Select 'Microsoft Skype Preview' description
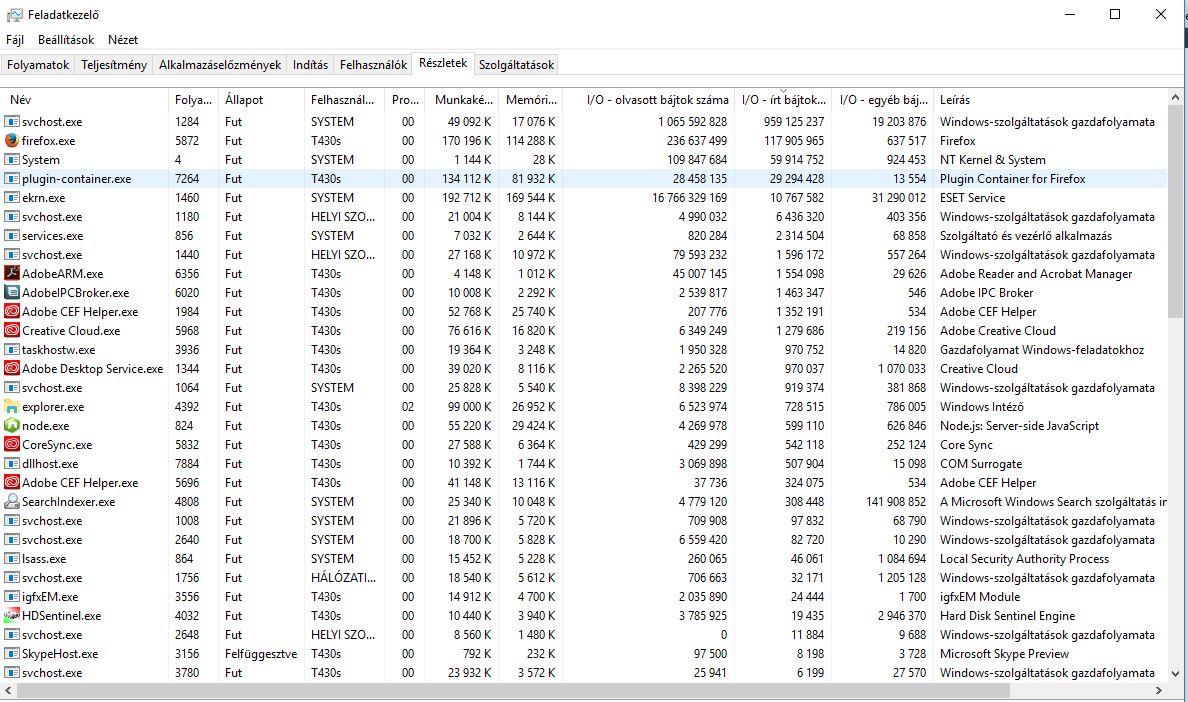The image size is (1188, 702). tap(1004, 654)
